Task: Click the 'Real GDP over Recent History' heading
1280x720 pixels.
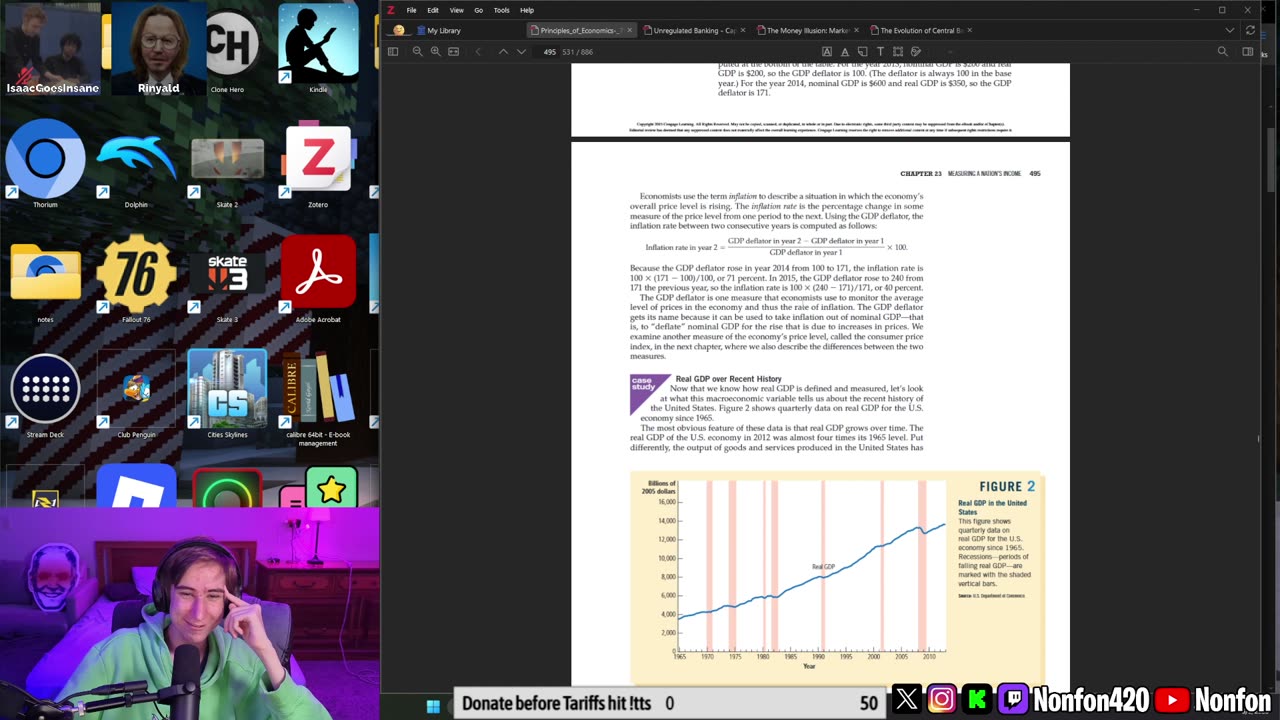Action: tap(728, 379)
